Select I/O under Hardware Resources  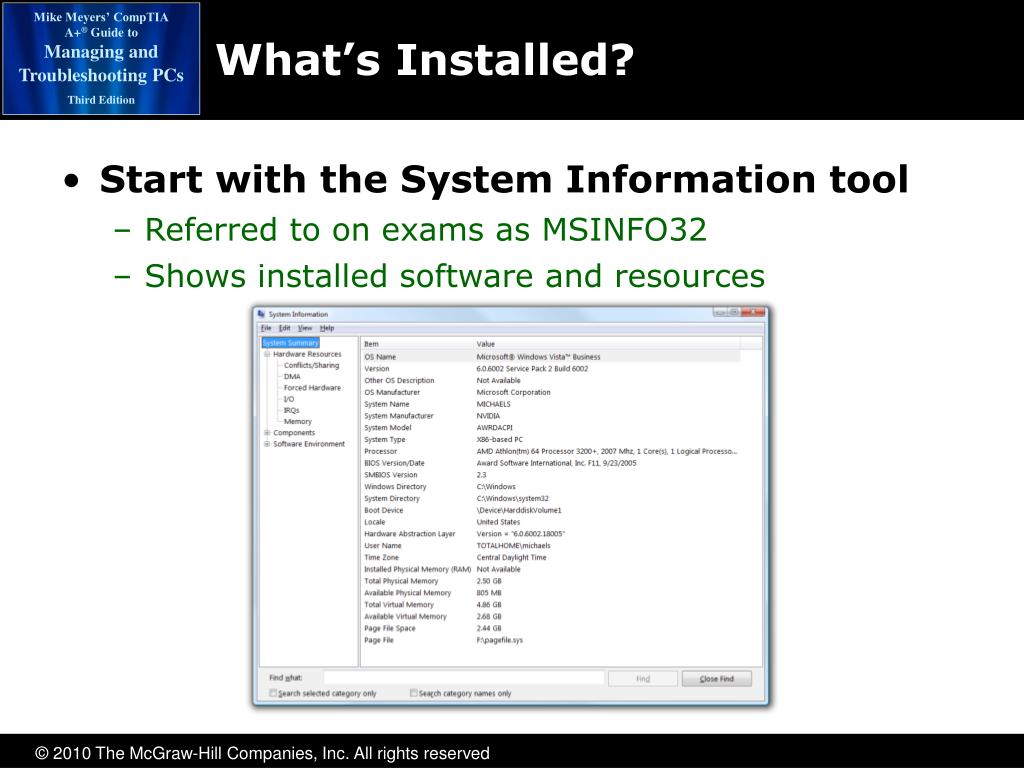tap(289, 399)
